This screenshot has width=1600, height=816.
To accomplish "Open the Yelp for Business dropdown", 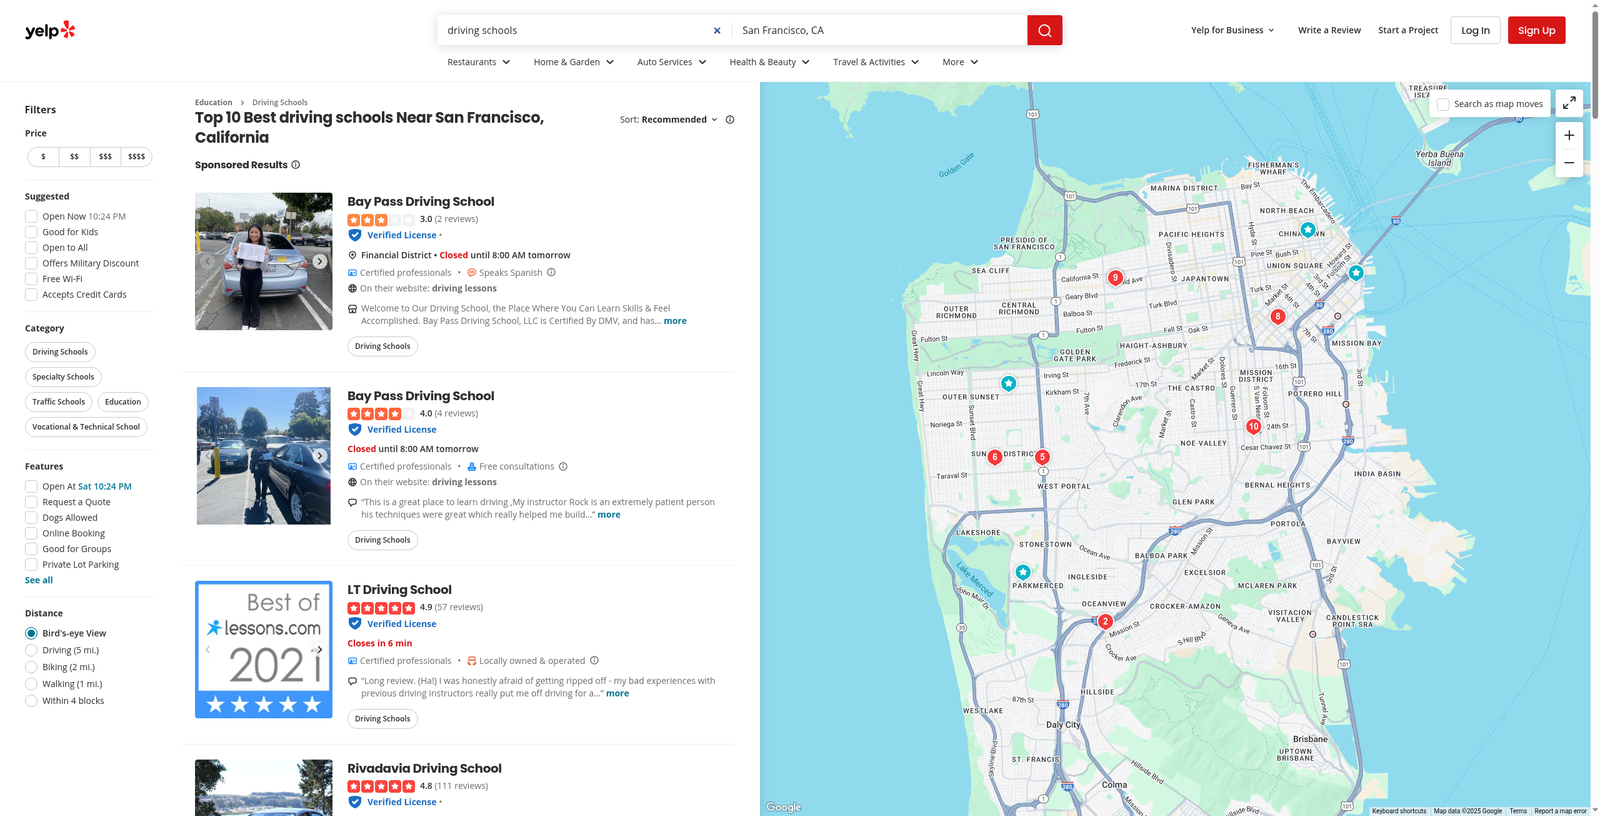I will (x=1233, y=30).
